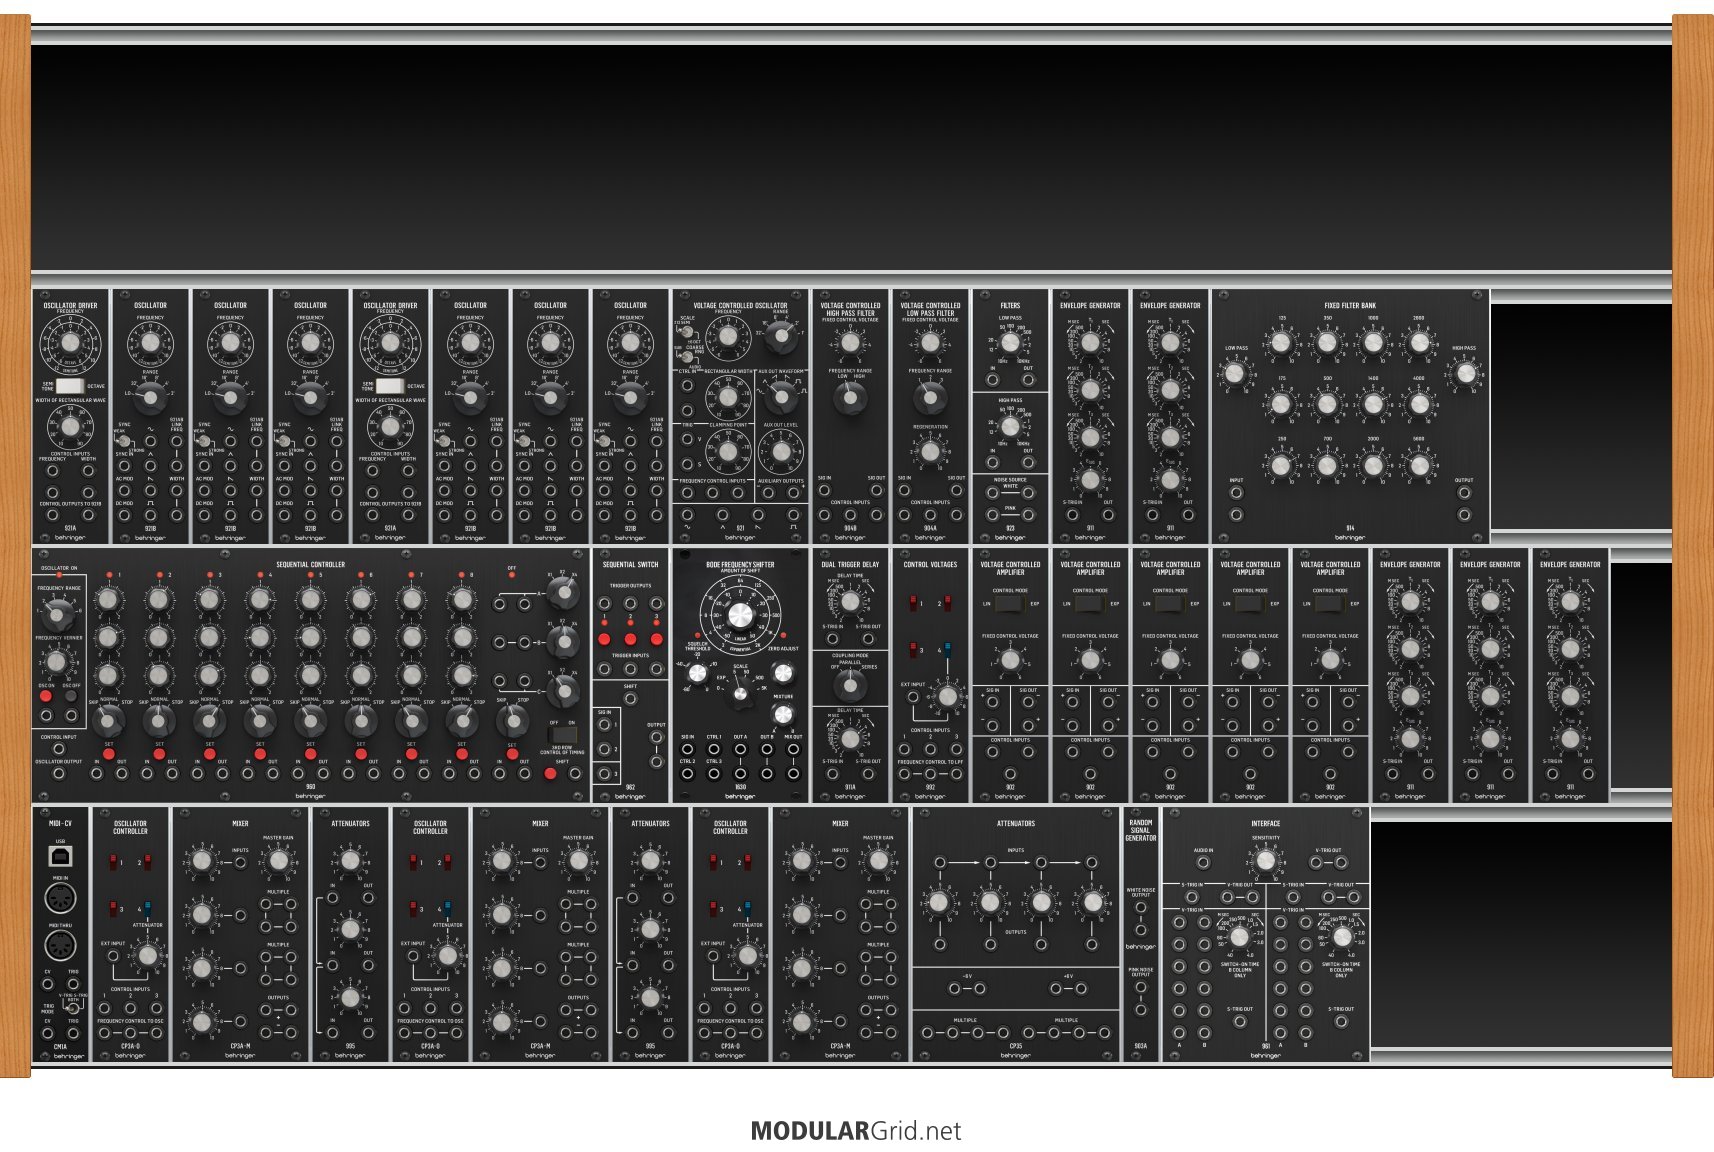Click Control Input jack on Sequential Controller
1714x1152 pixels.
(x=58, y=749)
